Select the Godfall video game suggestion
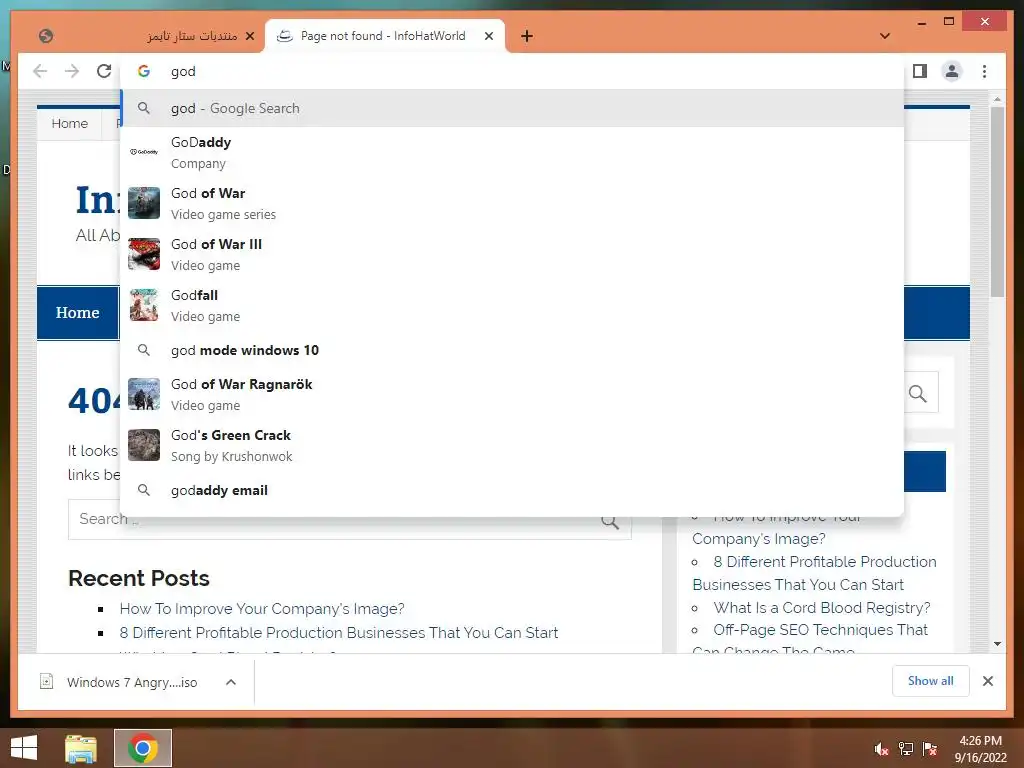Image resolution: width=1024 pixels, height=768 pixels. pyautogui.click(x=512, y=305)
